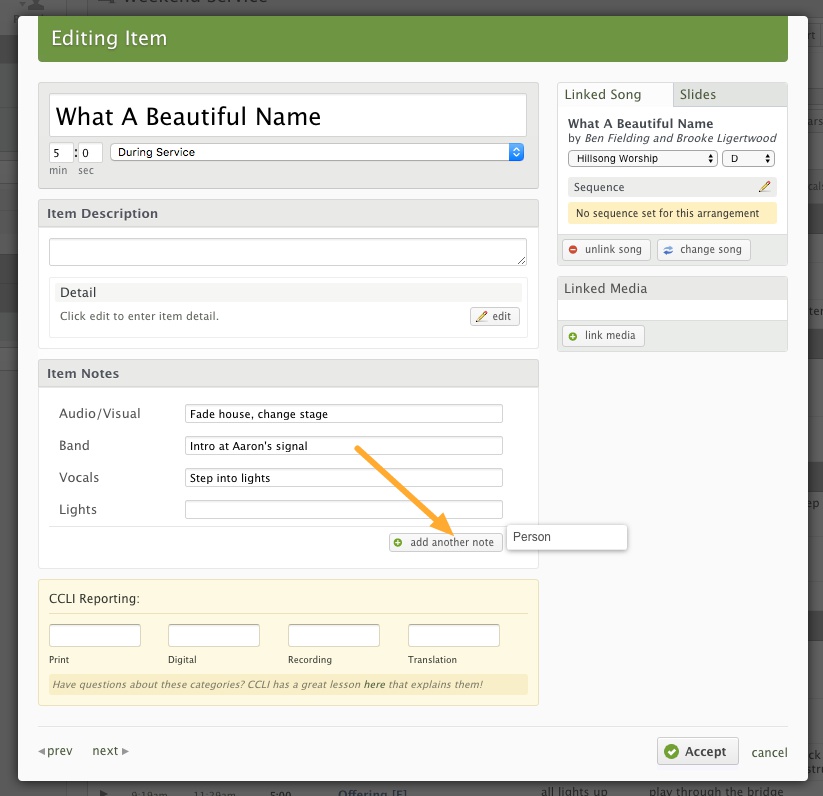The image size is (823, 796).
Task: Click the seconds length field
Action: point(90,153)
